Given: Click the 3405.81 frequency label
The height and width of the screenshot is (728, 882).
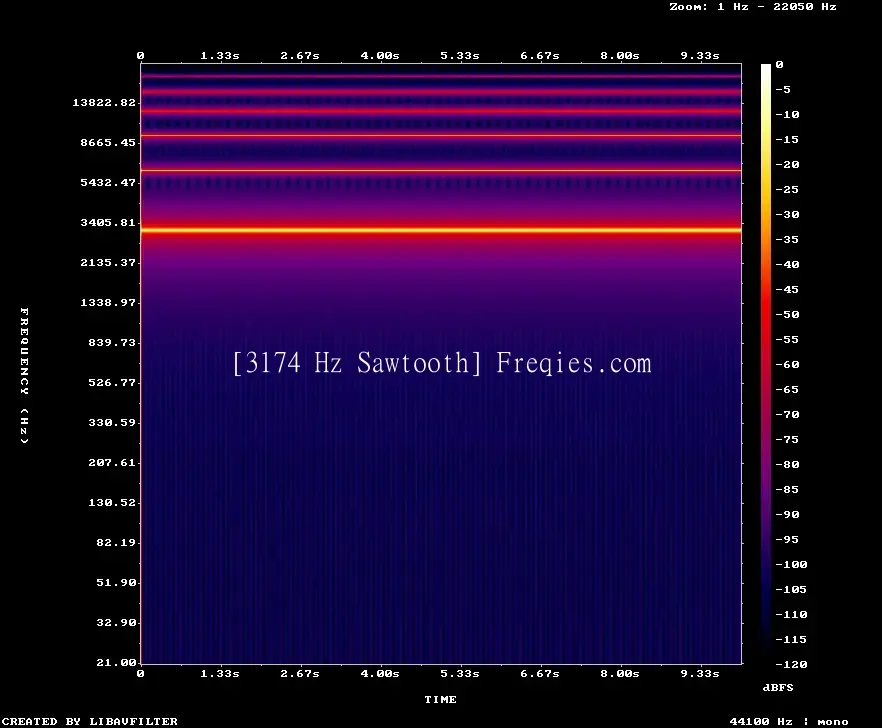Looking at the screenshot, I should (x=108, y=222).
